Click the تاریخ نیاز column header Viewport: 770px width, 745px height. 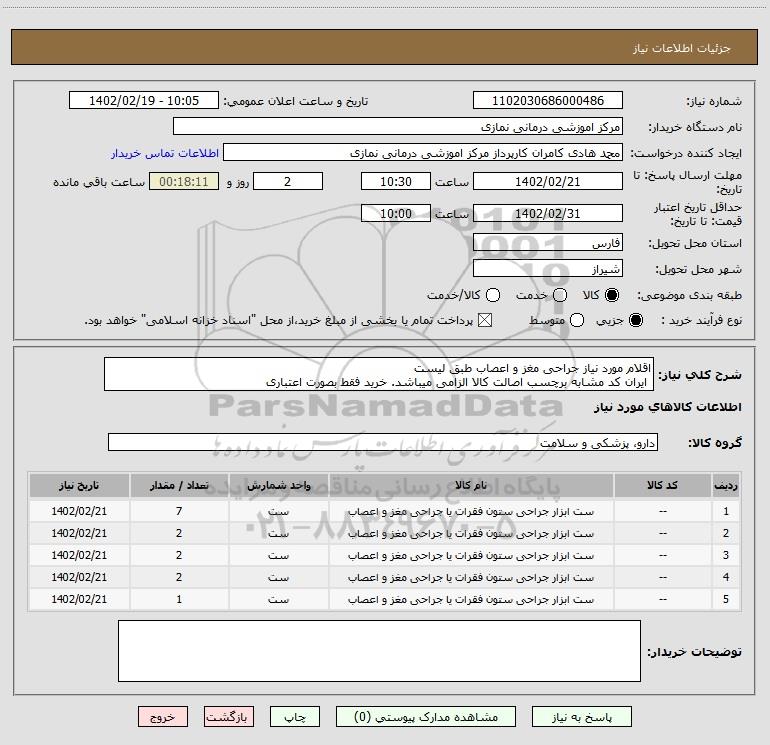79,485
